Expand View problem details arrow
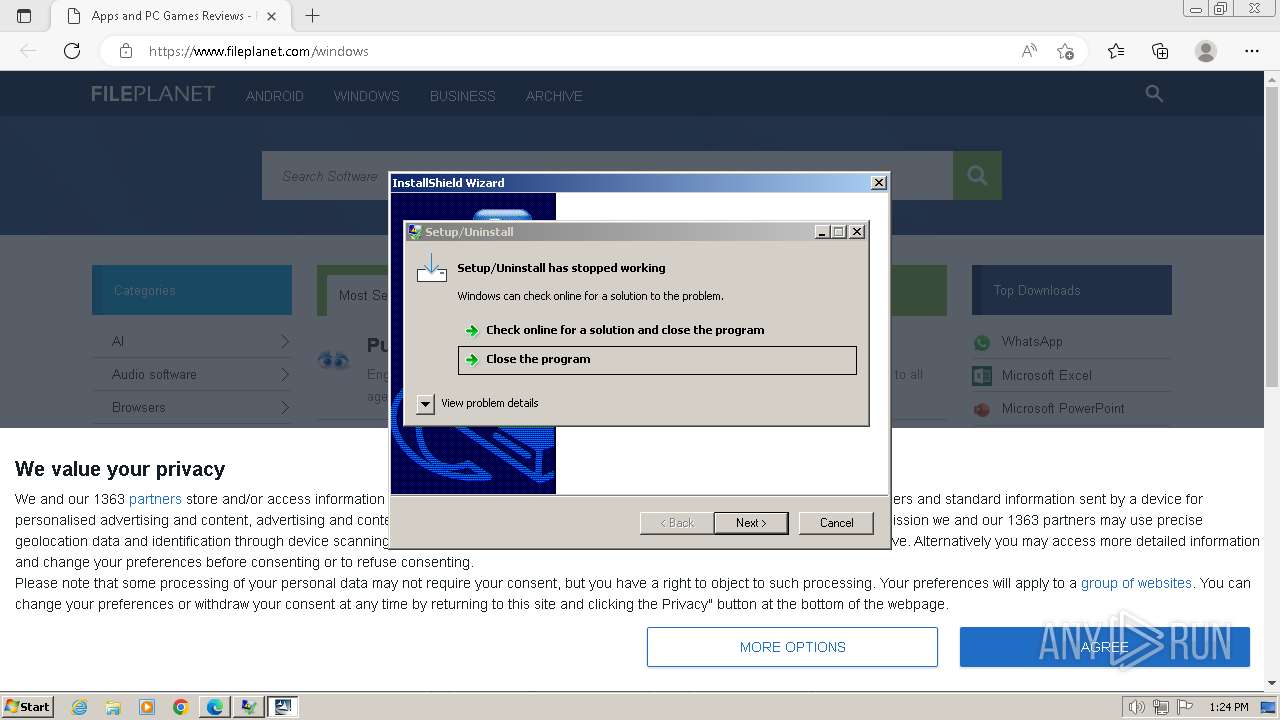Image resolution: width=1280 pixels, height=720 pixels. click(425, 403)
